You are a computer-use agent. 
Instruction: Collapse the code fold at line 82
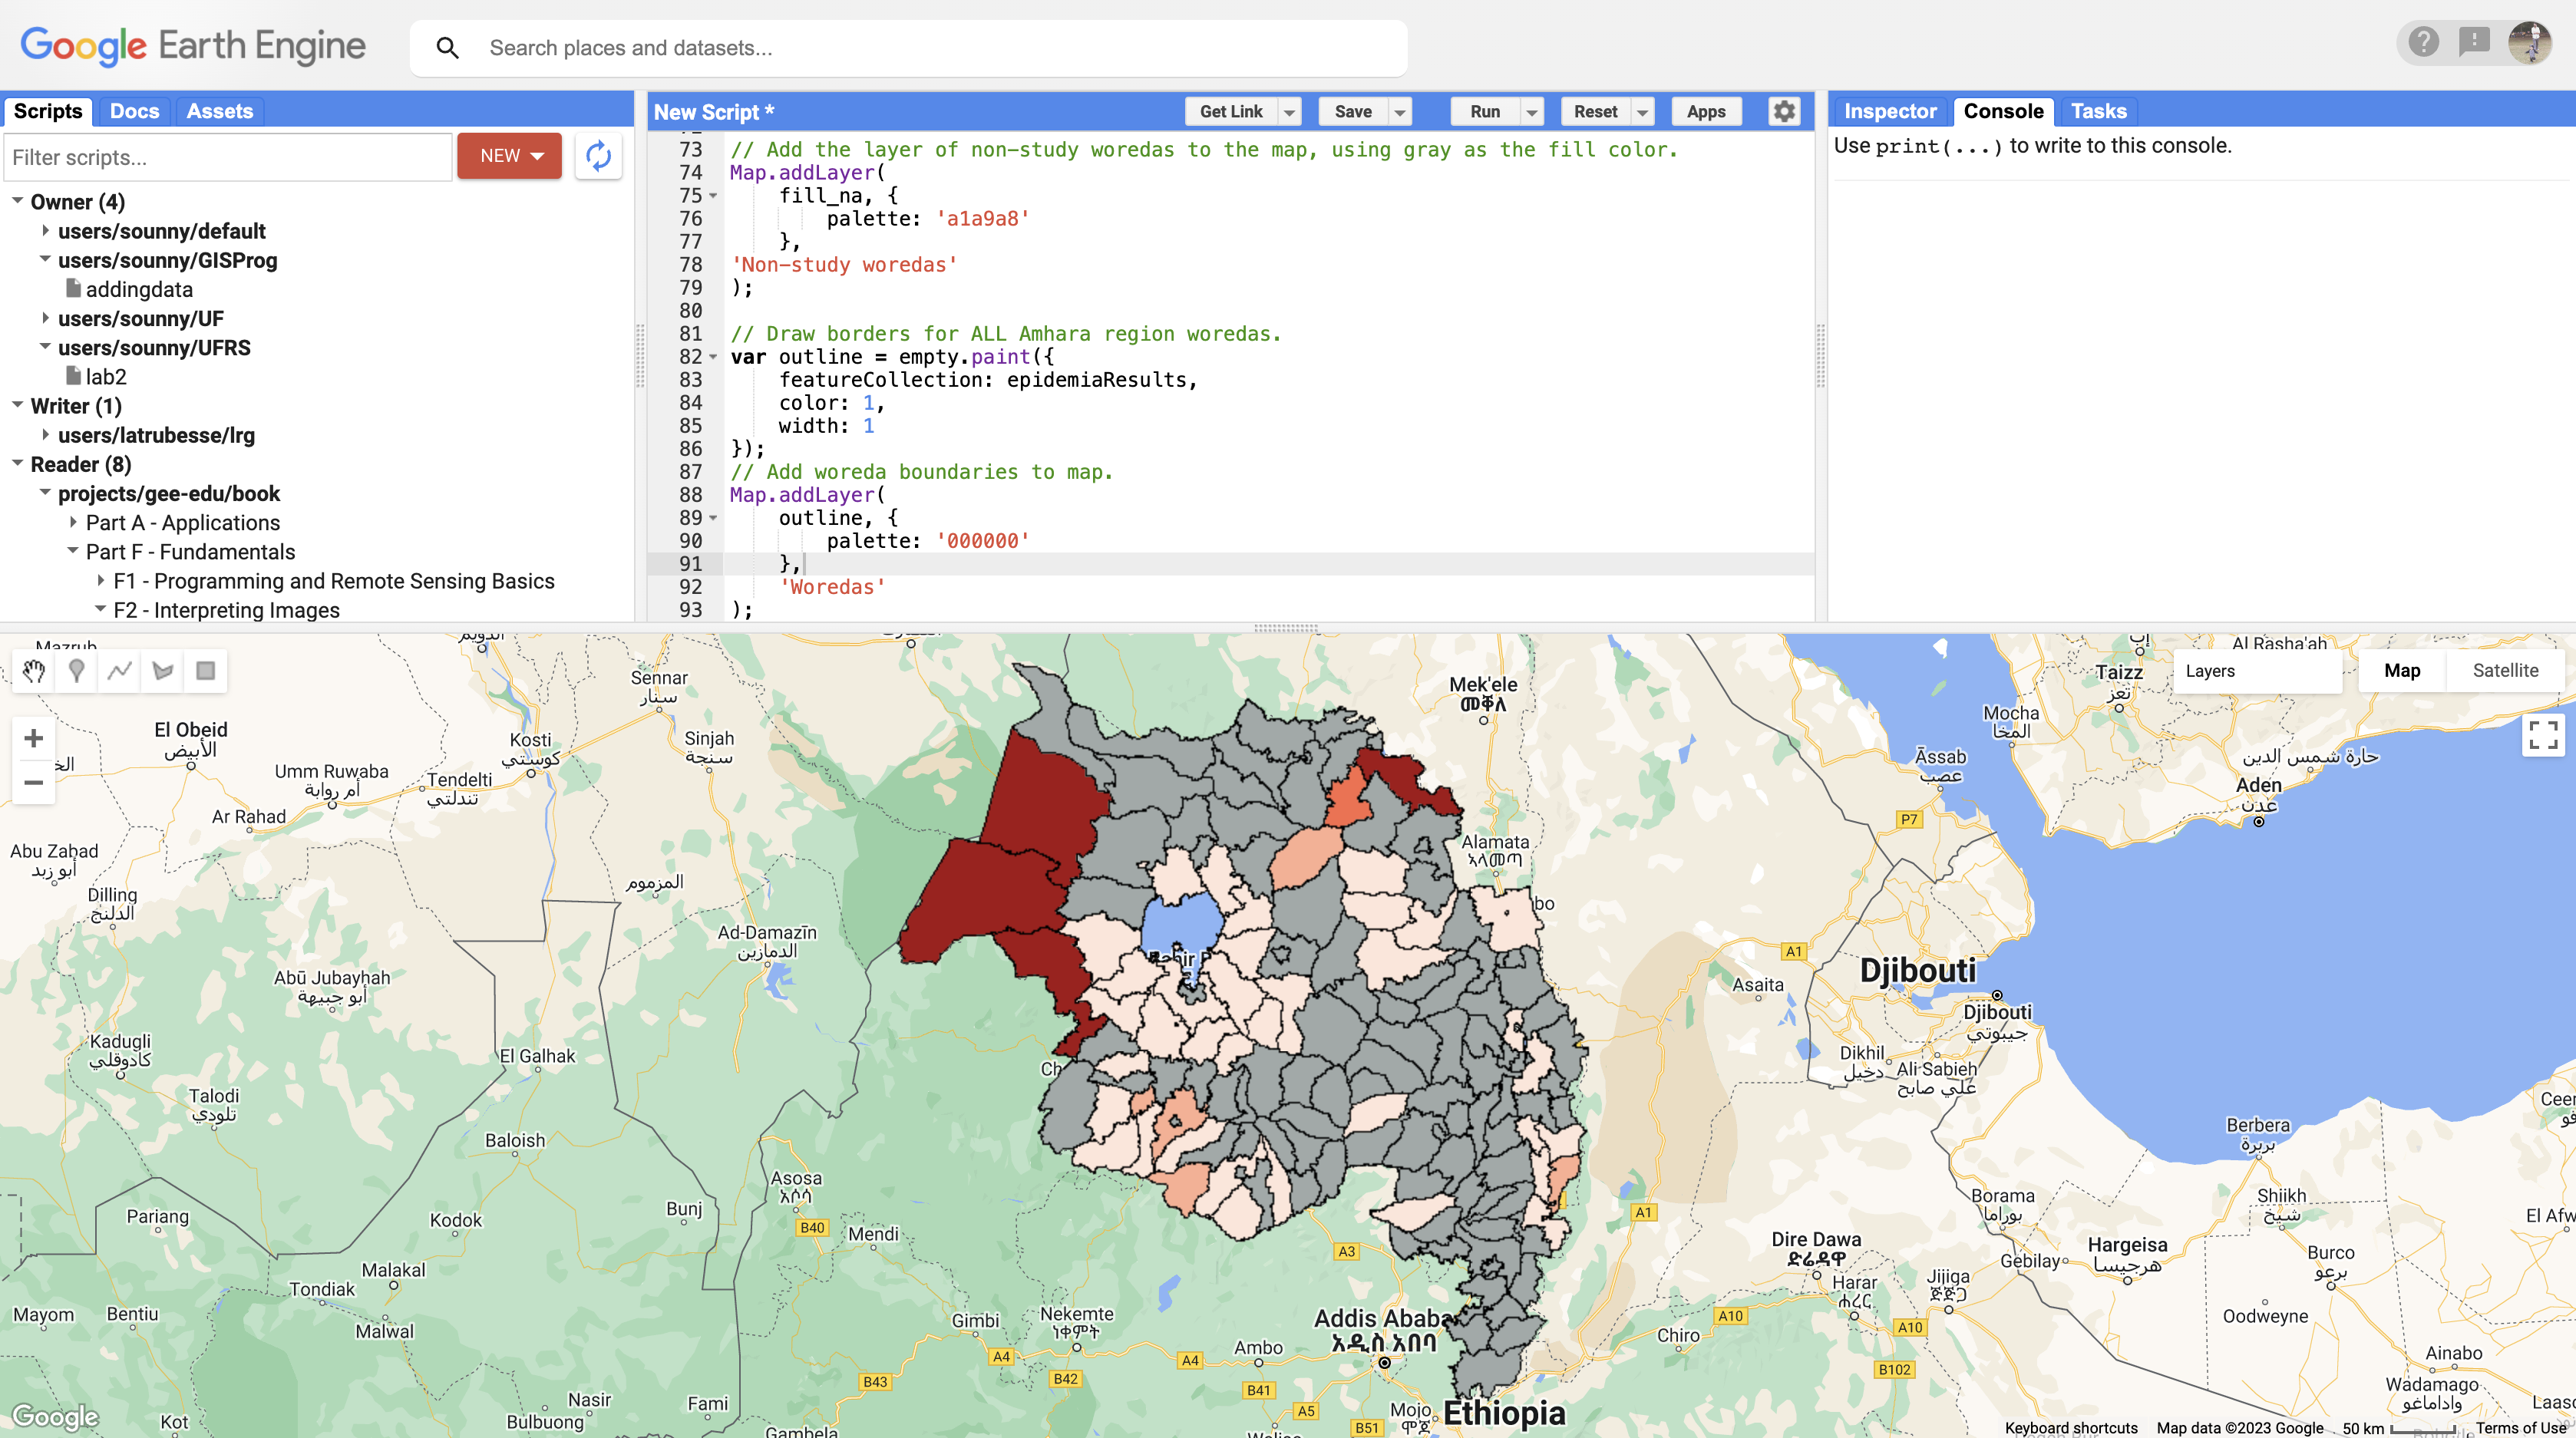pos(713,357)
